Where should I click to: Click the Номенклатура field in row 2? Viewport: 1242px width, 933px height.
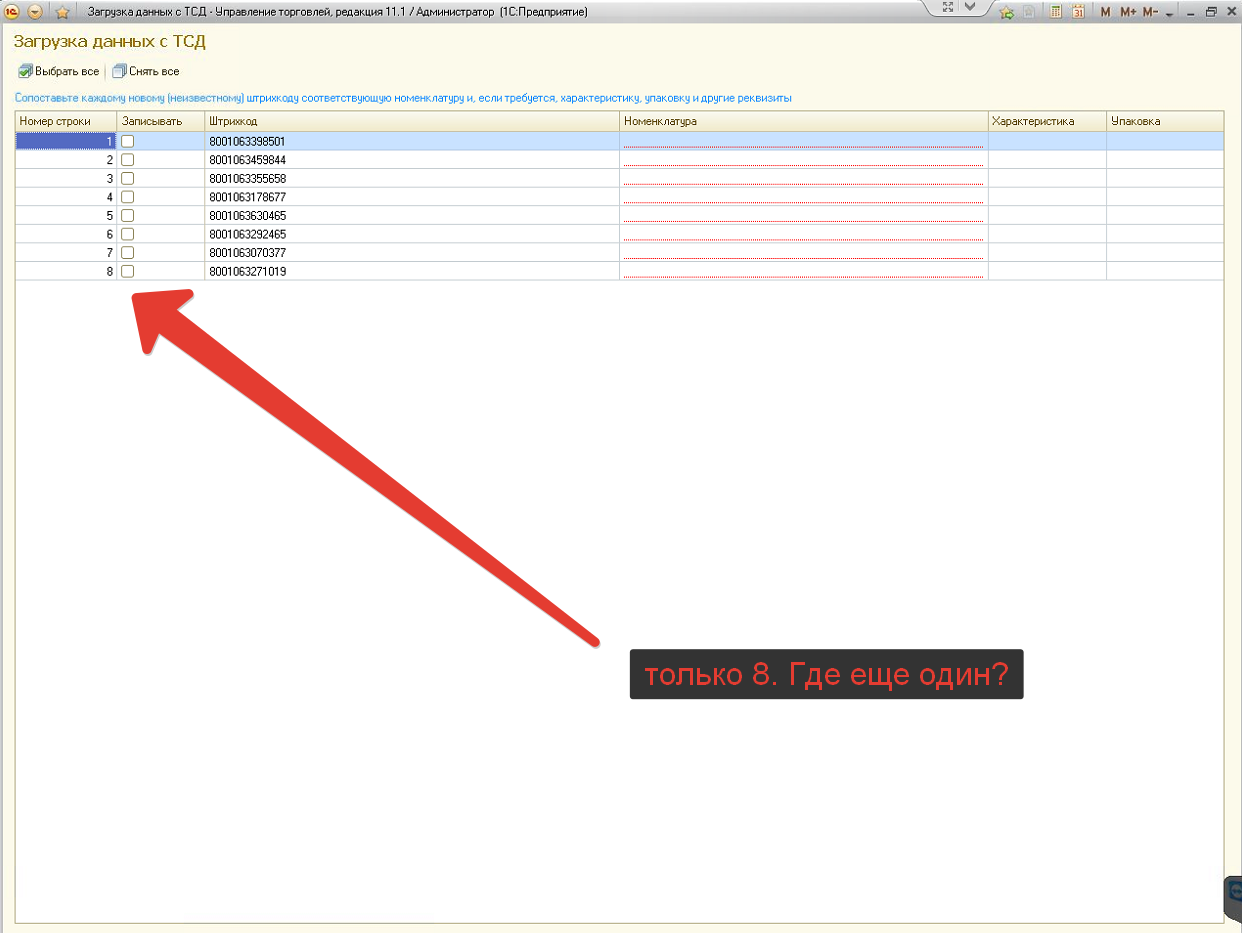803,160
